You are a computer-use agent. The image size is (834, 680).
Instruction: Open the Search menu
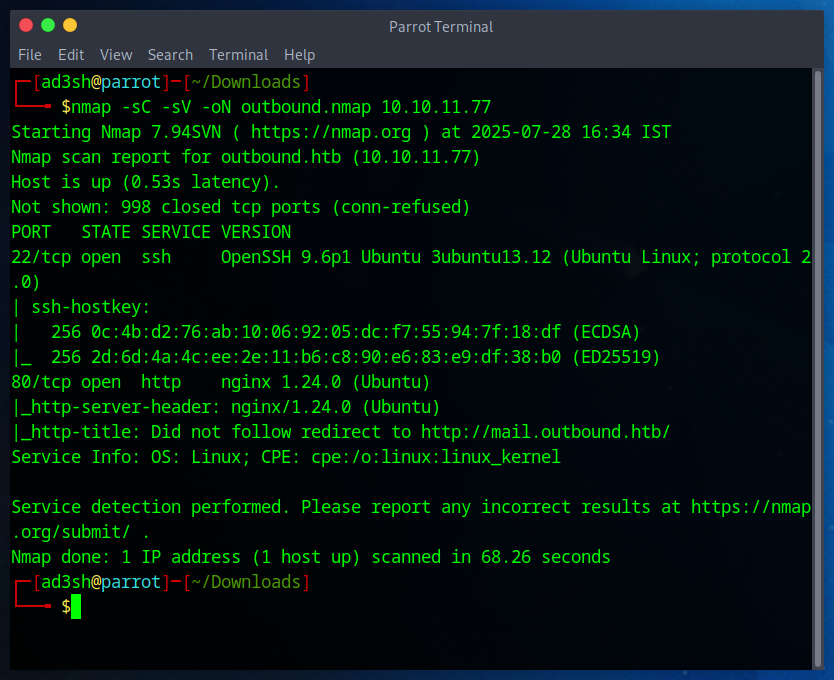tap(170, 55)
